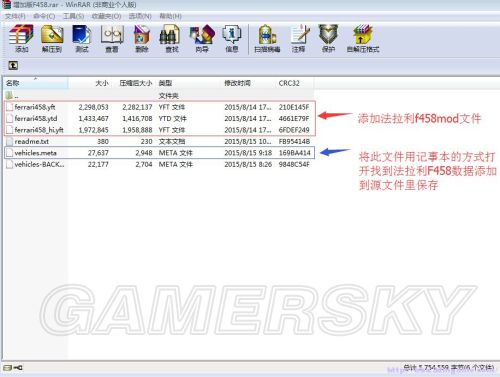Select the readme.txt file name
Viewport: 500px width, 377px height.
32,142
